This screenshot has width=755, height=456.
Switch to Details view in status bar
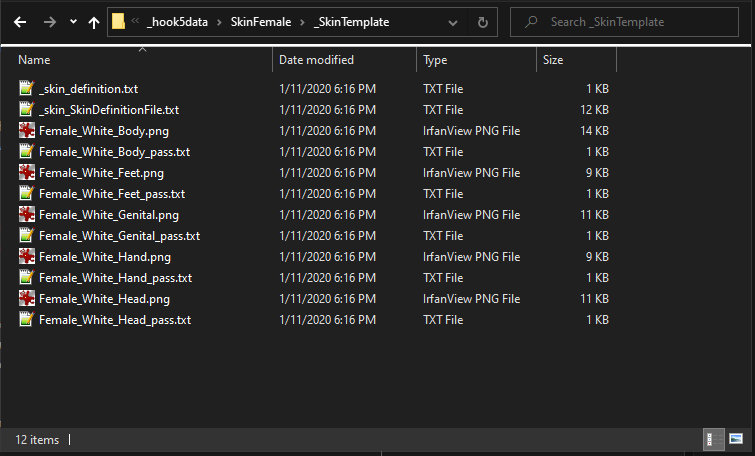713,439
